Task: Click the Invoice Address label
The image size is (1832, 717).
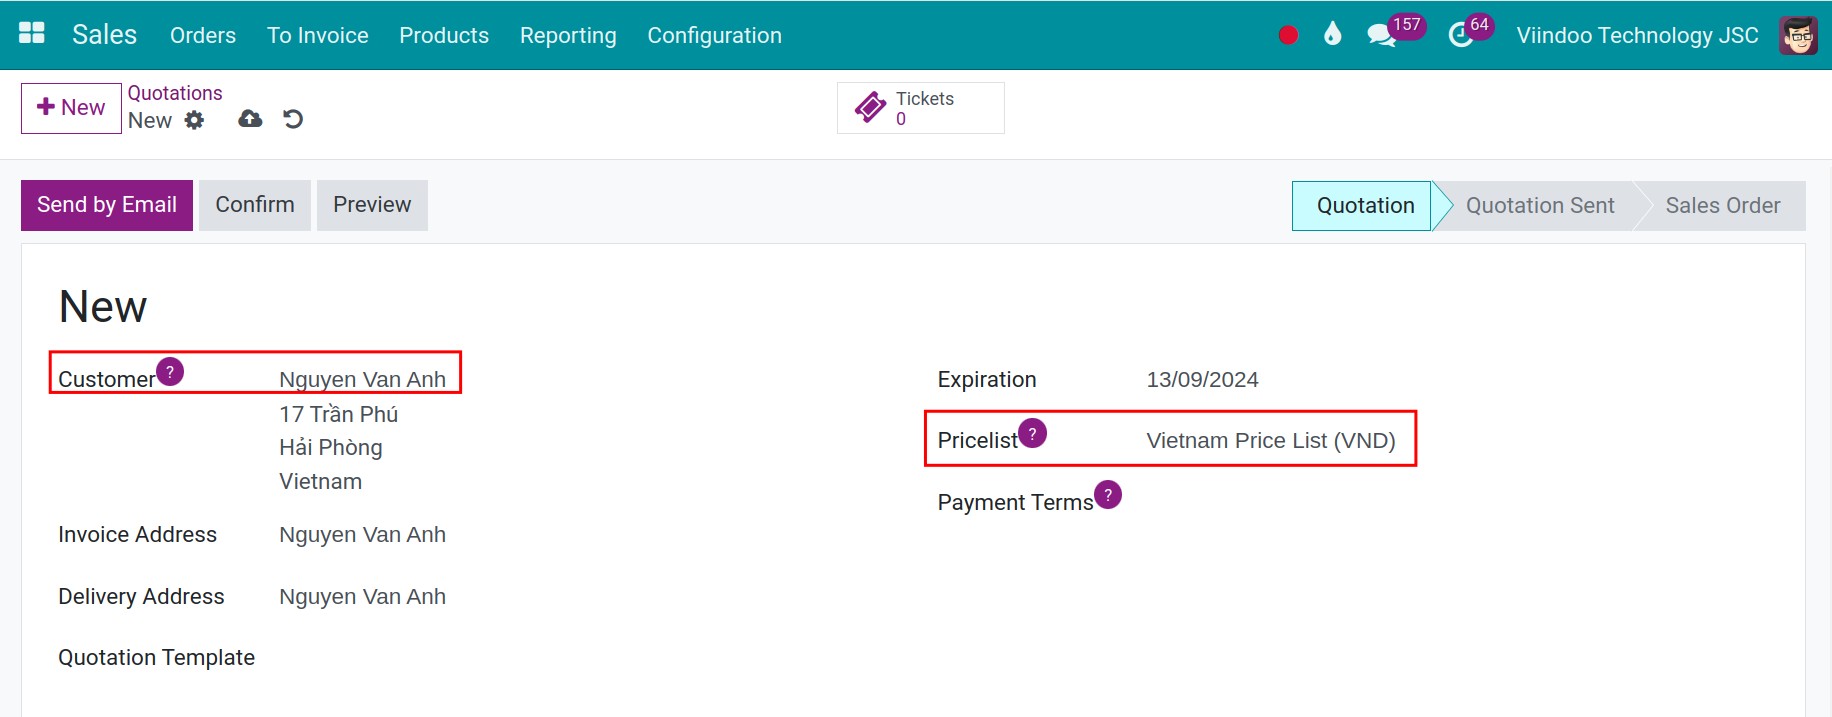Action: (138, 535)
